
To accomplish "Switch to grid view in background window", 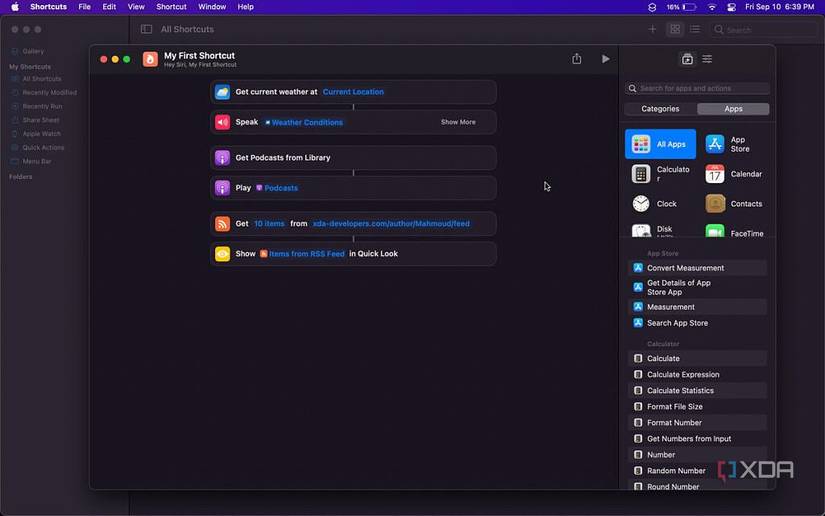I will 675,29.
